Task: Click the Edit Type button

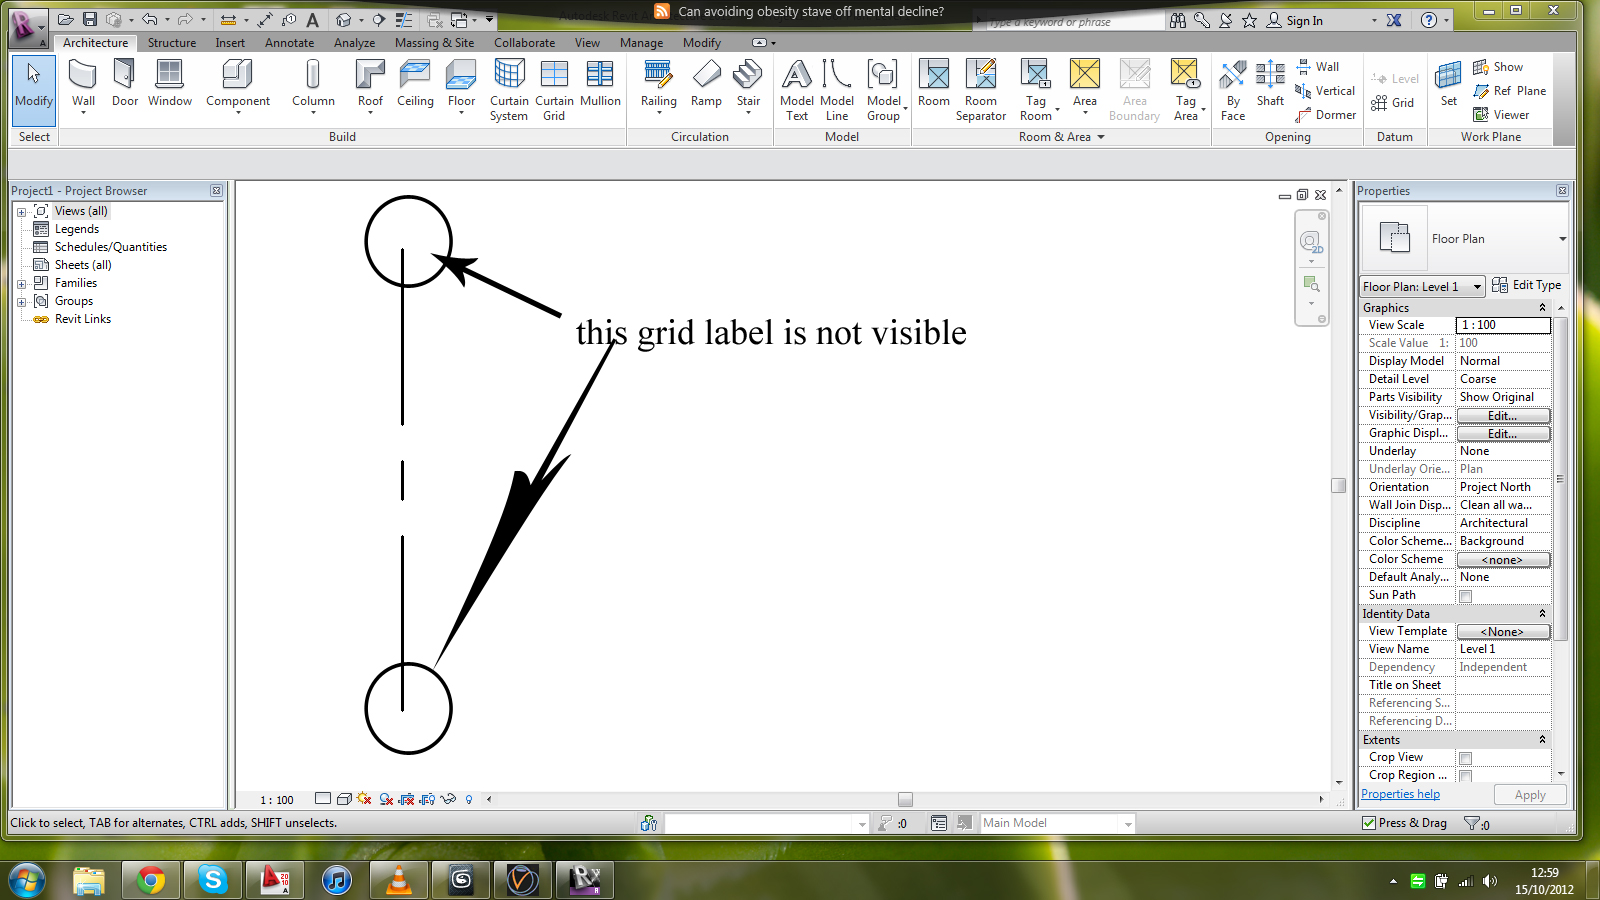Action: [1526, 285]
